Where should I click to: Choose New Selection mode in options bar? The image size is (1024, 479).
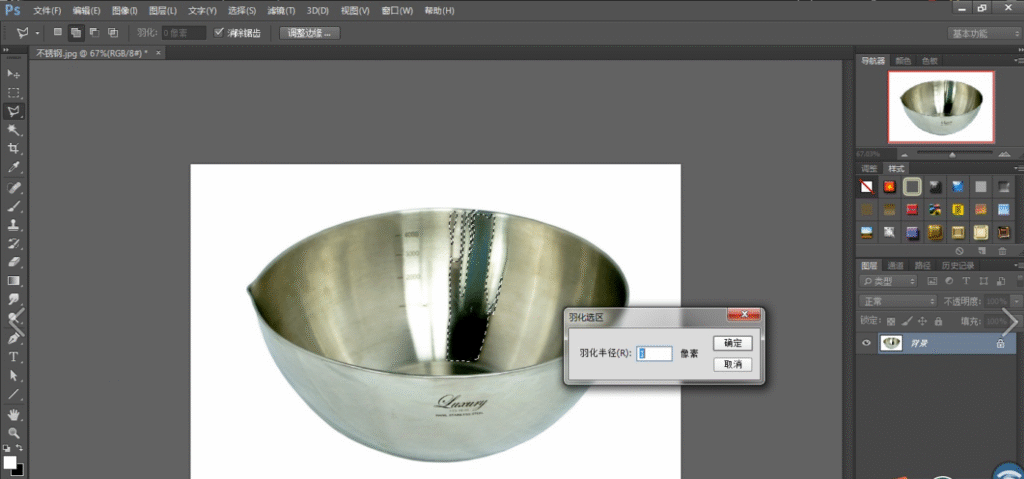coord(57,32)
